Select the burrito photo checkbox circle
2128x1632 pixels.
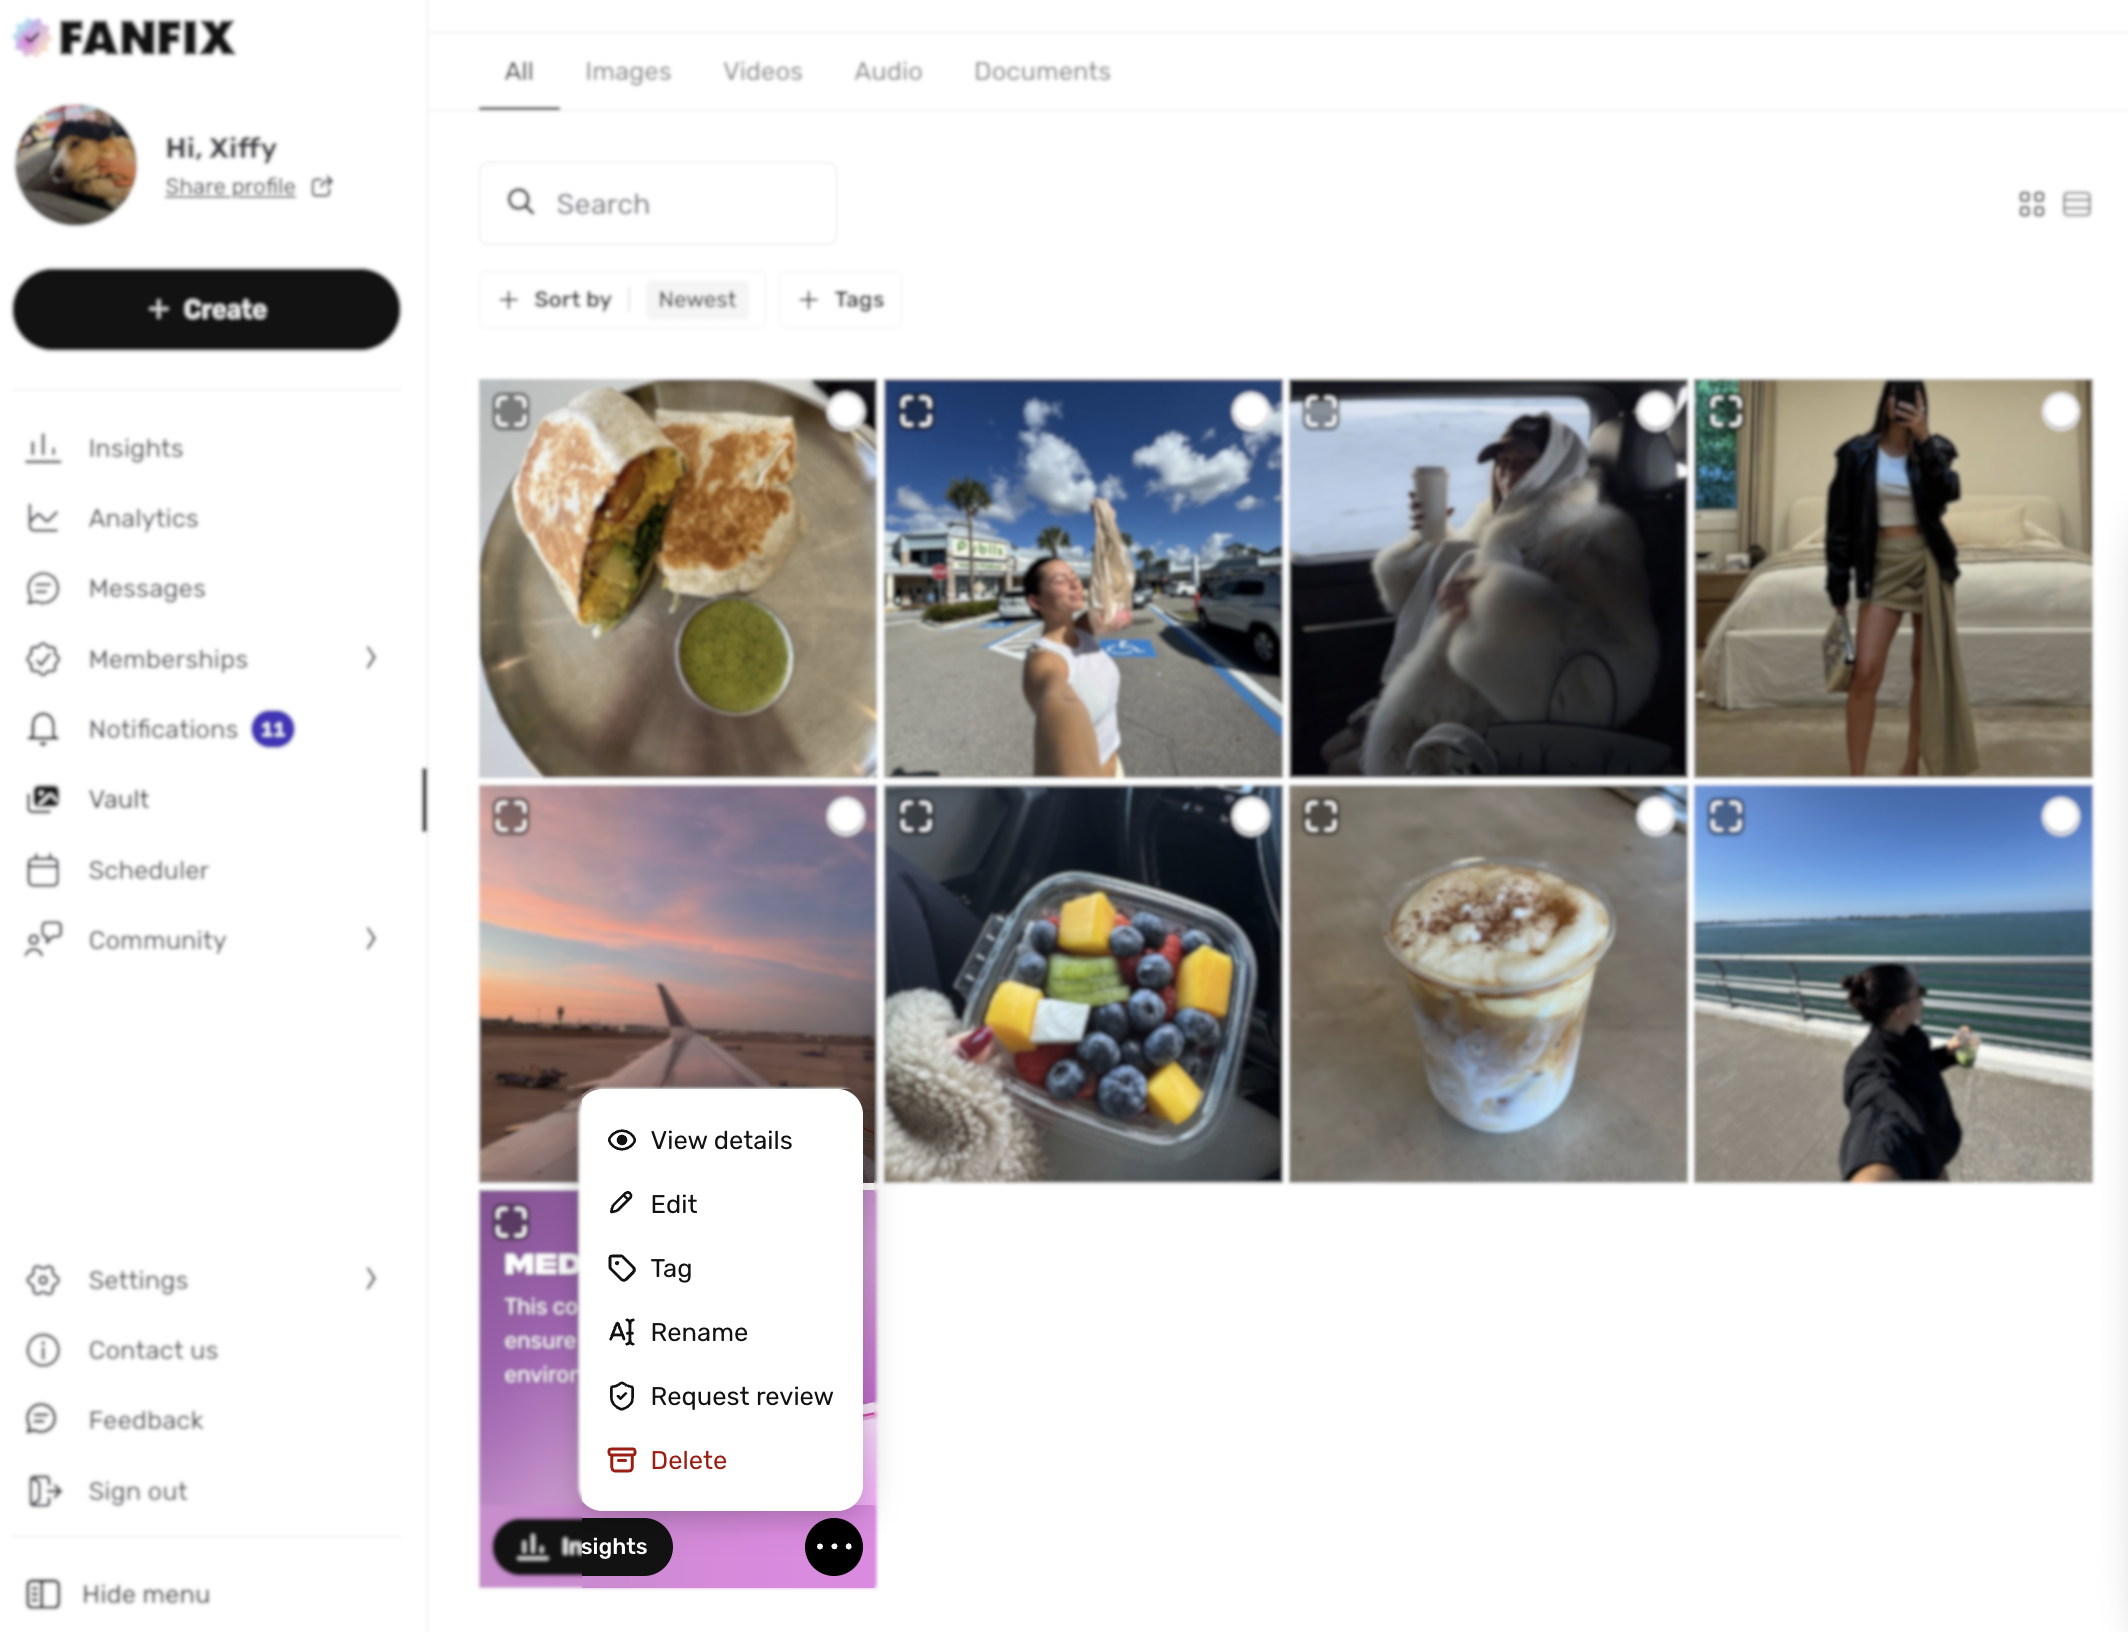(x=846, y=411)
